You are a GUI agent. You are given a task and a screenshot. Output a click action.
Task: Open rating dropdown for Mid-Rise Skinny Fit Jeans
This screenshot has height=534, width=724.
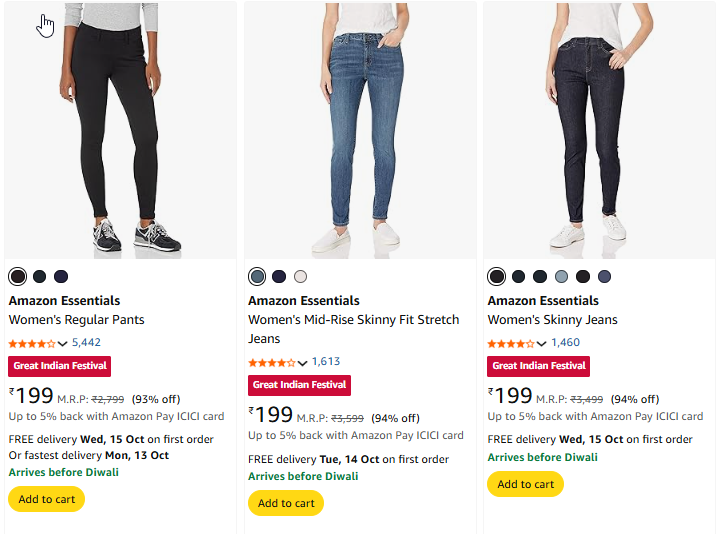pyautogui.click(x=303, y=363)
